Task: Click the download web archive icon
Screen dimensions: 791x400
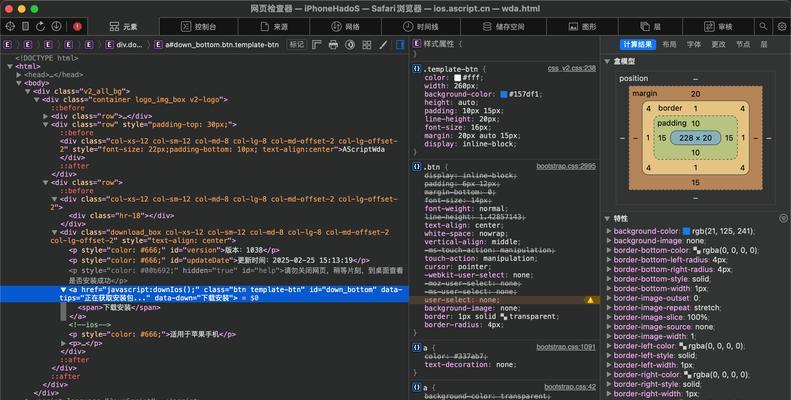Action: click(x=56, y=26)
